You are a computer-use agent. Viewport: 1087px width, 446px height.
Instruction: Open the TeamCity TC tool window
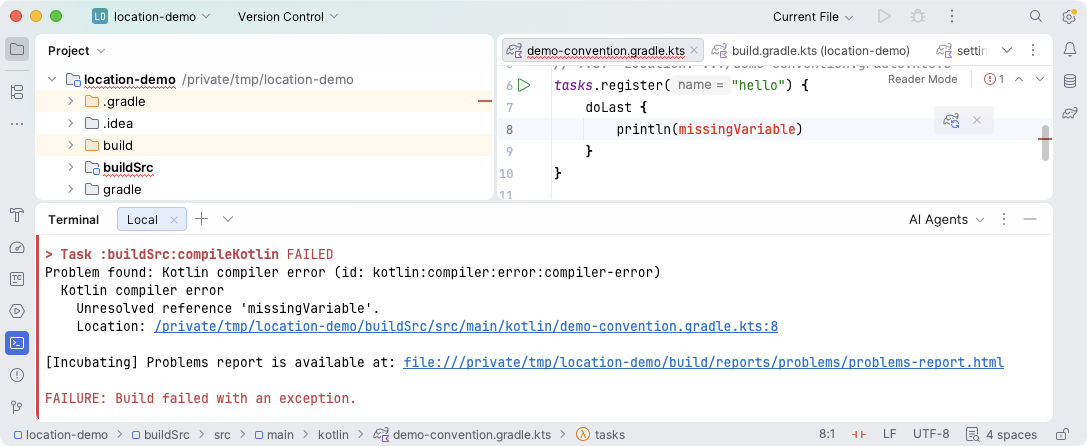pos(17,279)
